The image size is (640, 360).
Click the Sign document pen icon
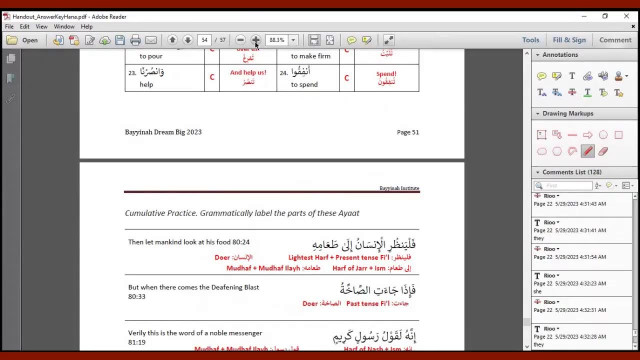coord(89,40)
